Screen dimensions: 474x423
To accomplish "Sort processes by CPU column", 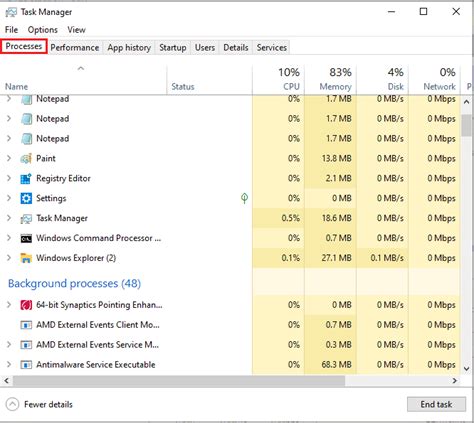I will click(x=278, y=79).
